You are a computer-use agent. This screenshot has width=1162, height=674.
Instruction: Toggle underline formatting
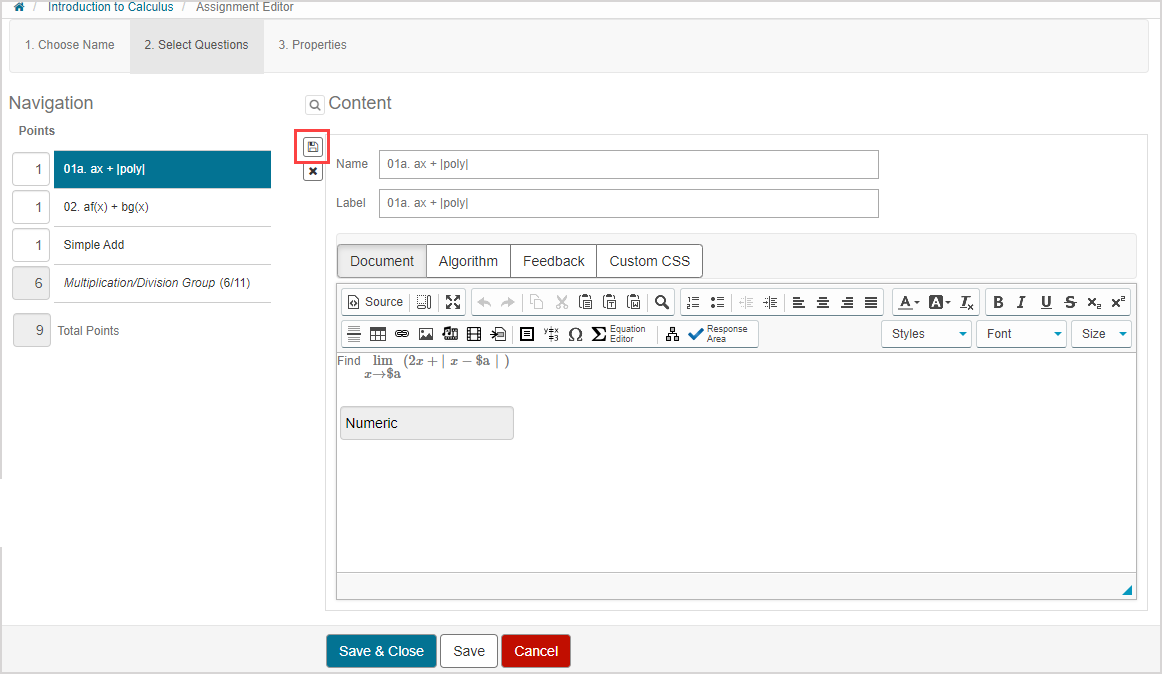click(1046, 302)
